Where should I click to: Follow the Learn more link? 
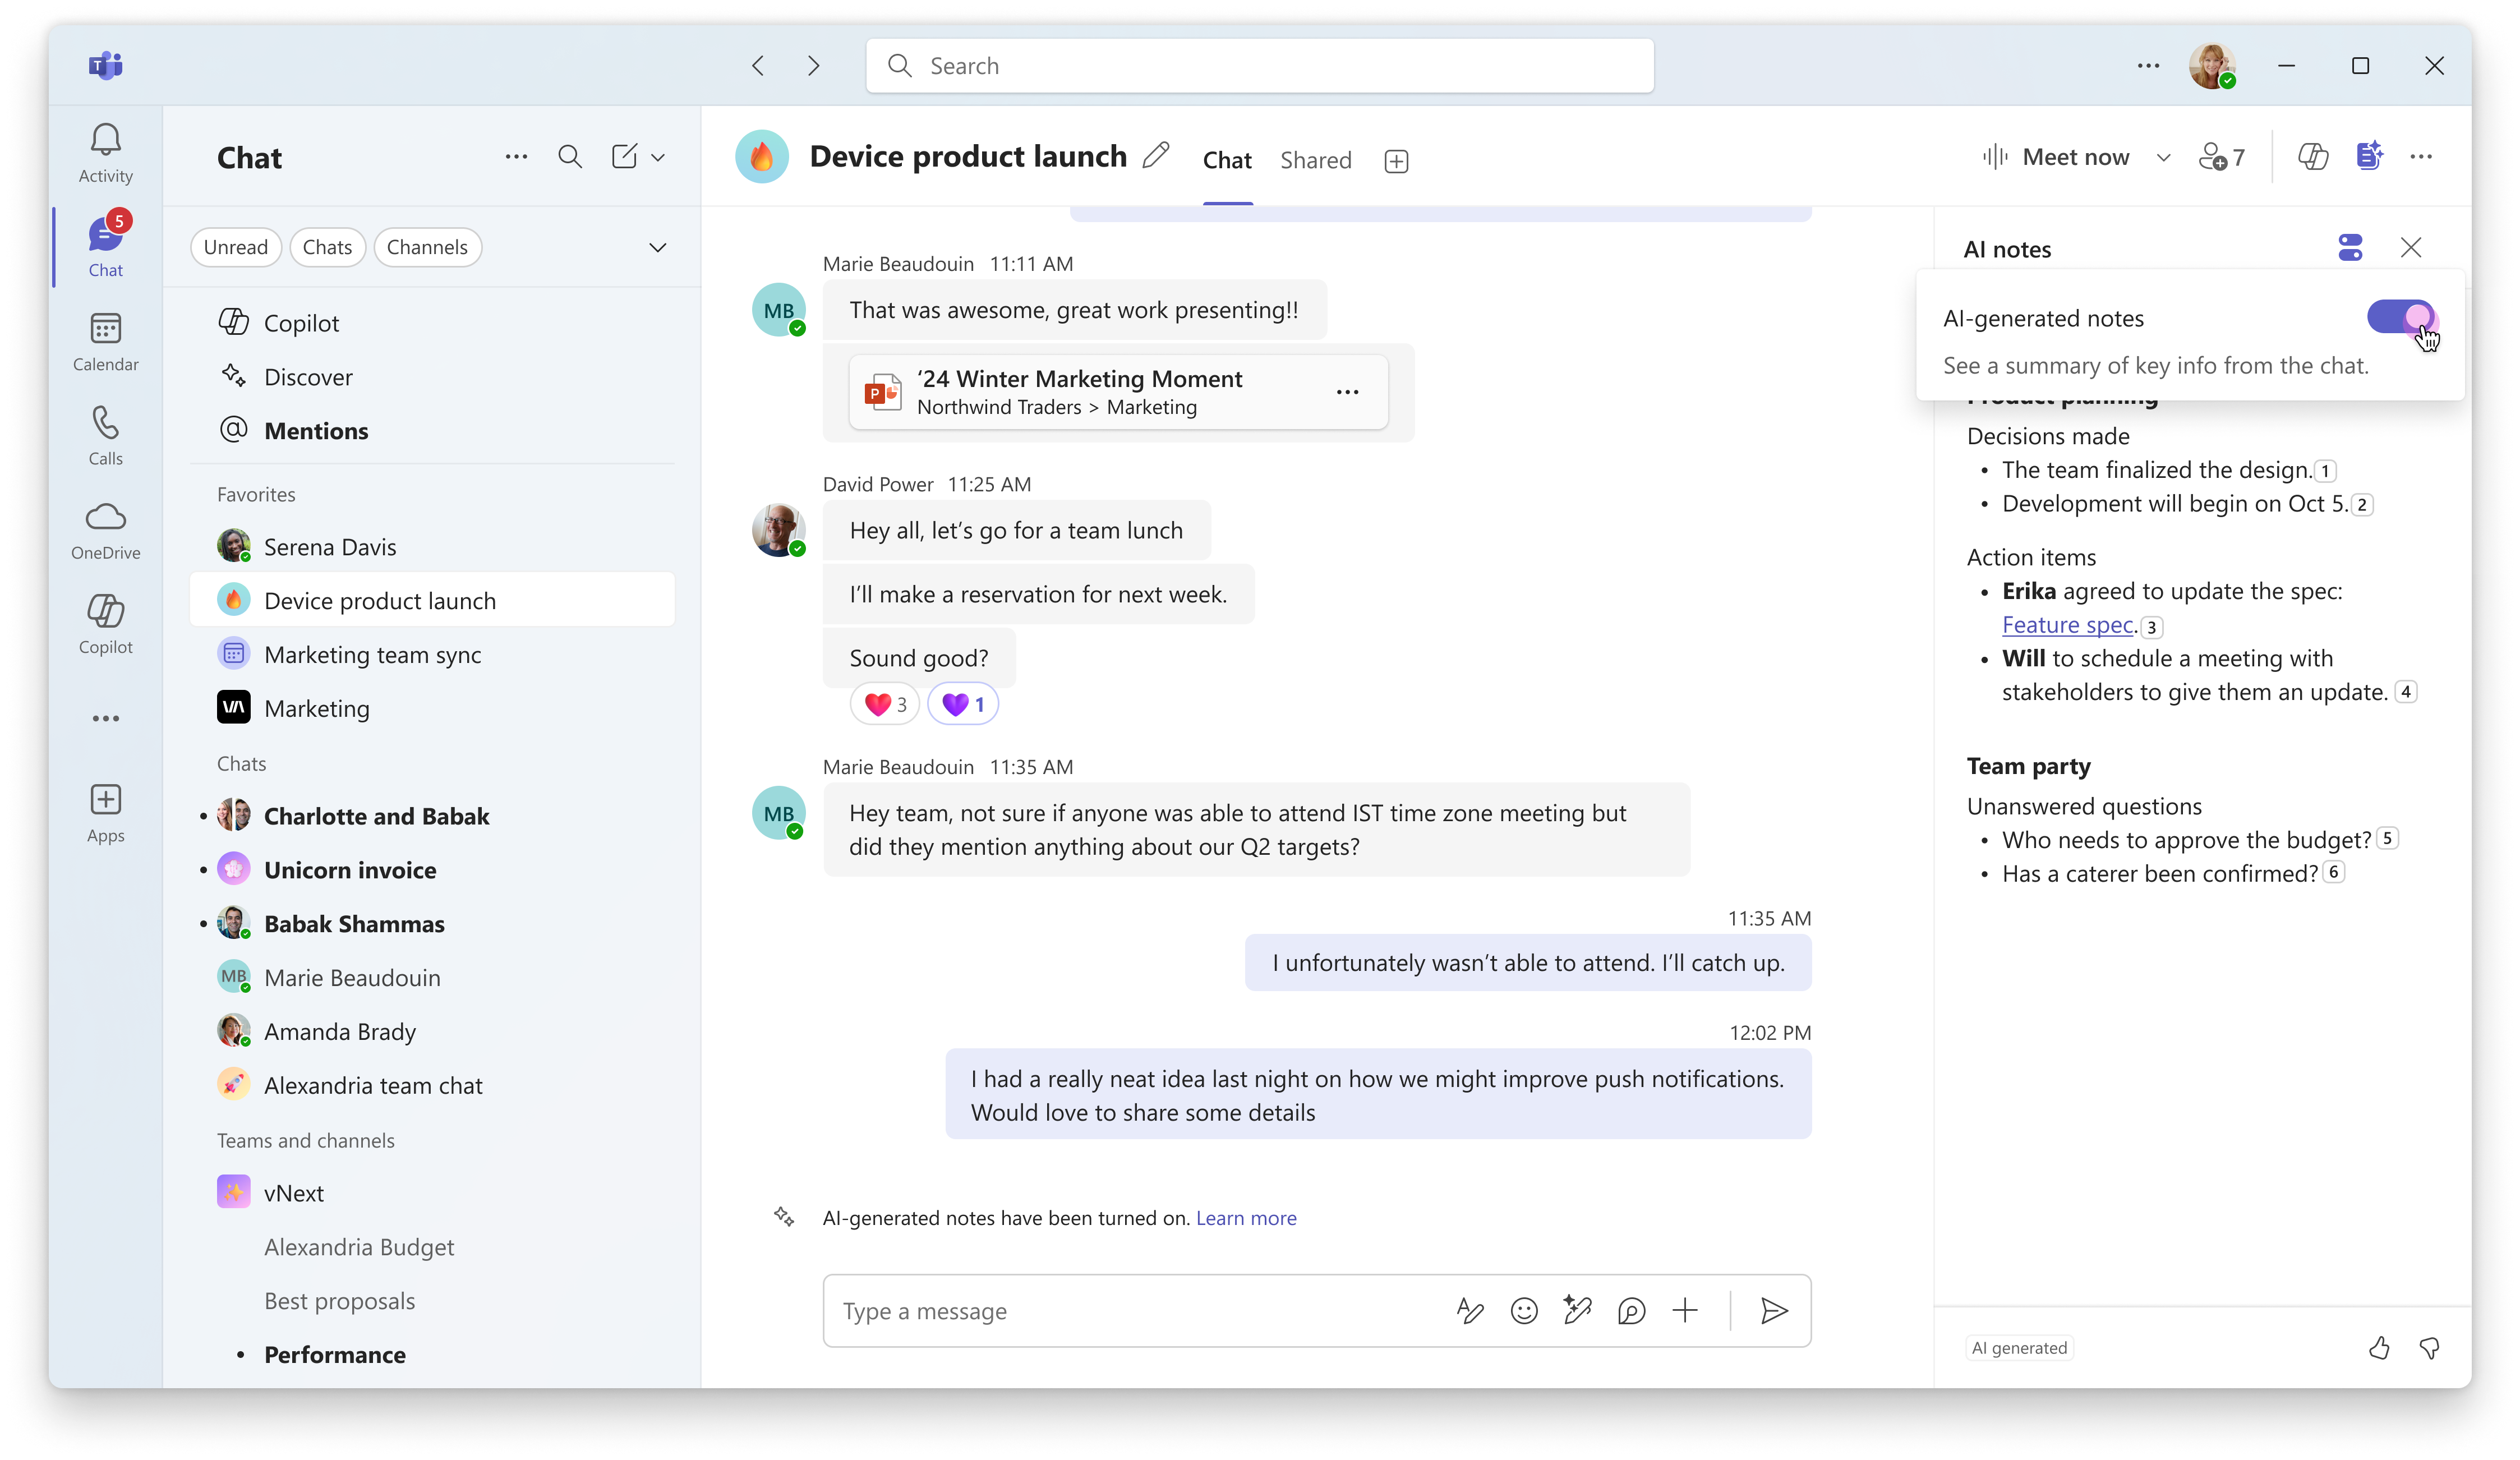pos(1246,1217)
